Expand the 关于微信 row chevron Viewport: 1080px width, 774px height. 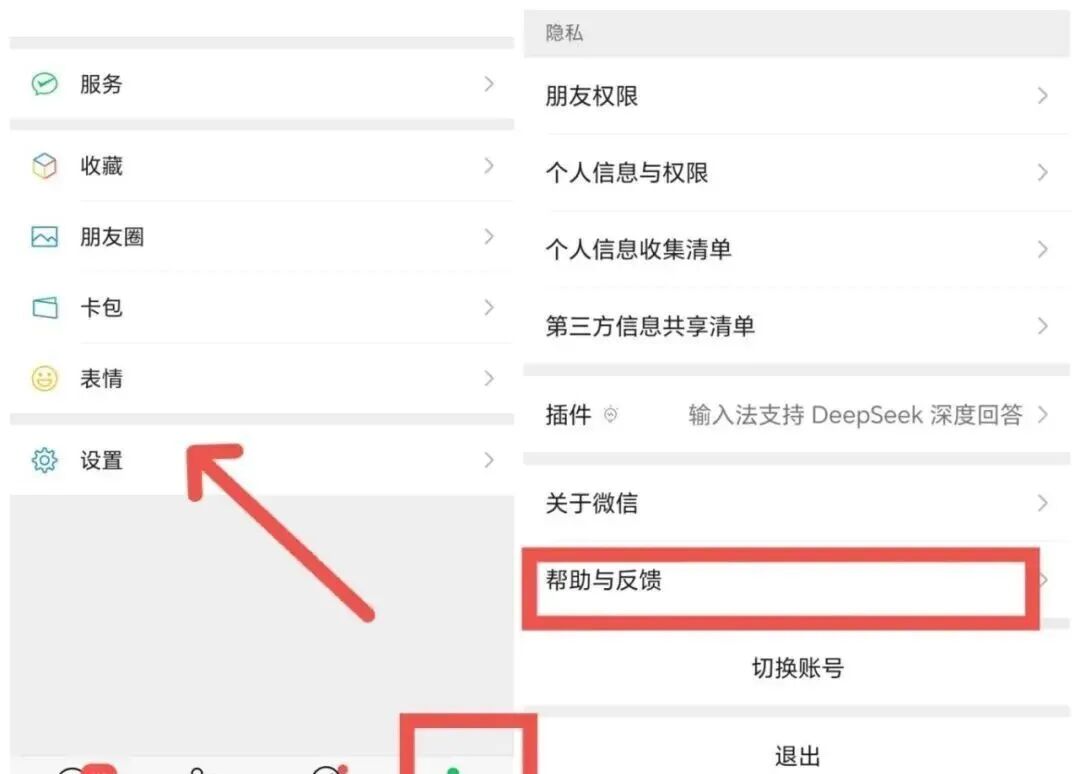tap(1043, 503)
